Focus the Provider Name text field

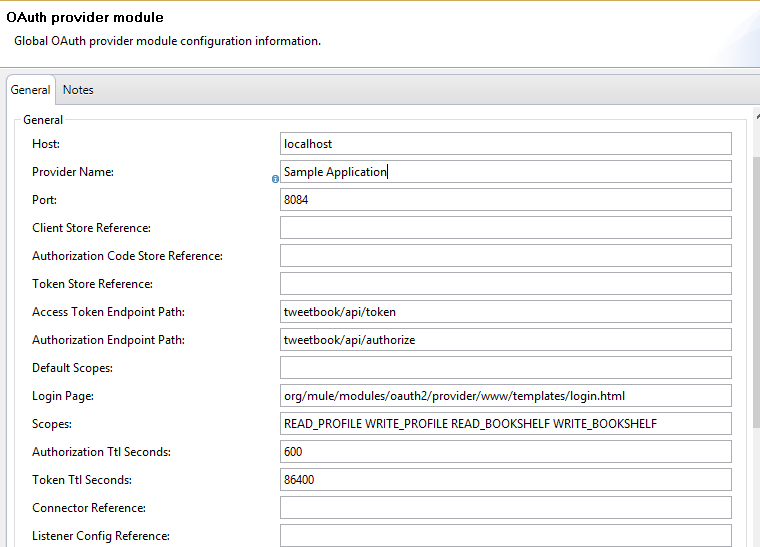506,172
